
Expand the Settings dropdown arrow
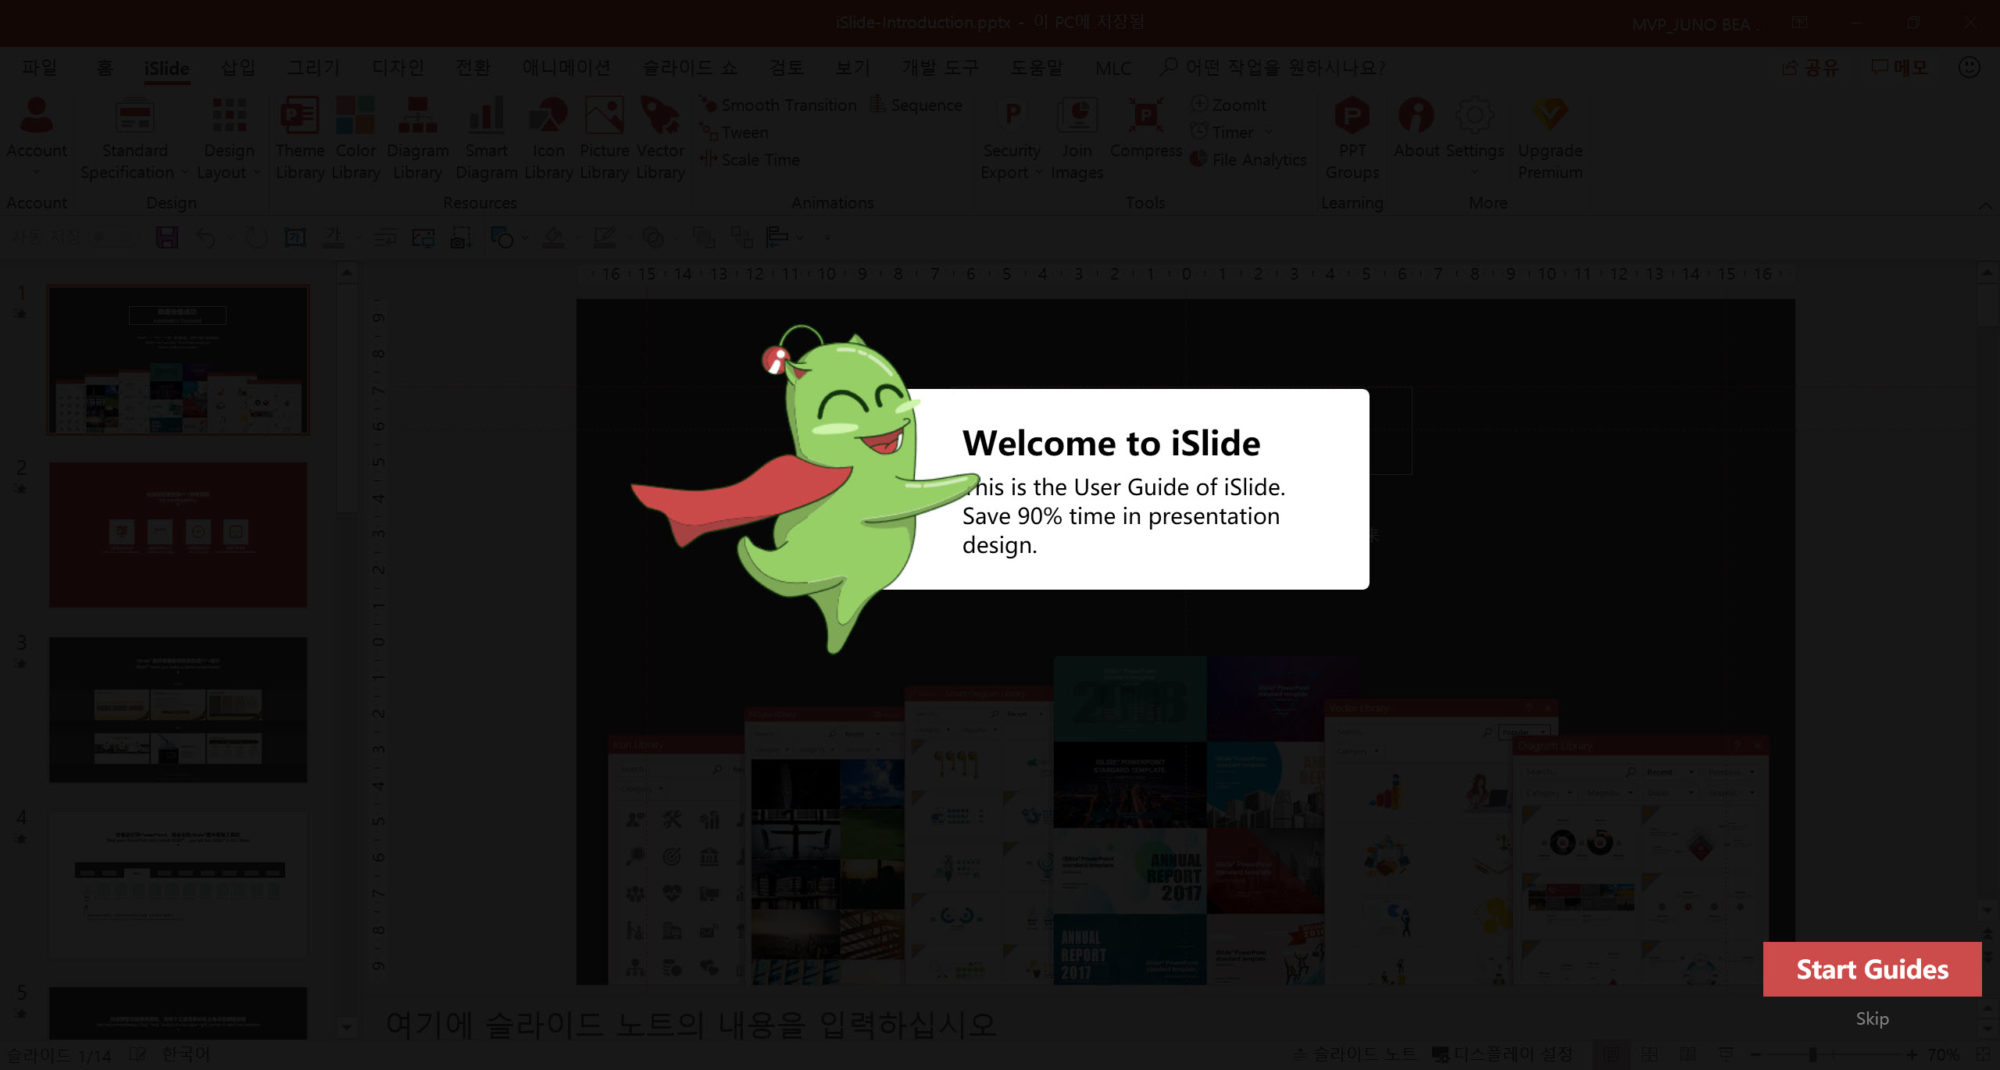pyautogui.click(x=1474, y=172)
